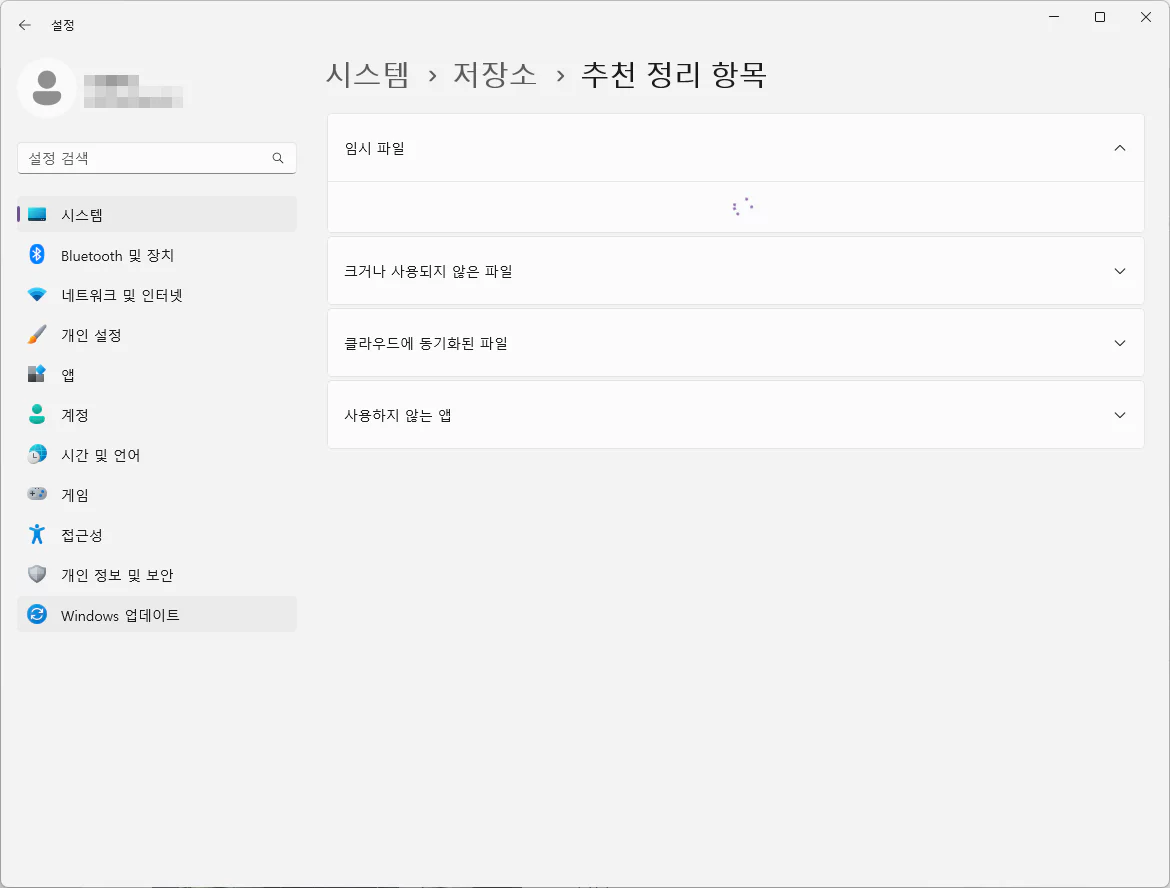Navigate to 저장소 in the breadcrumb

(x=495, y=75)
